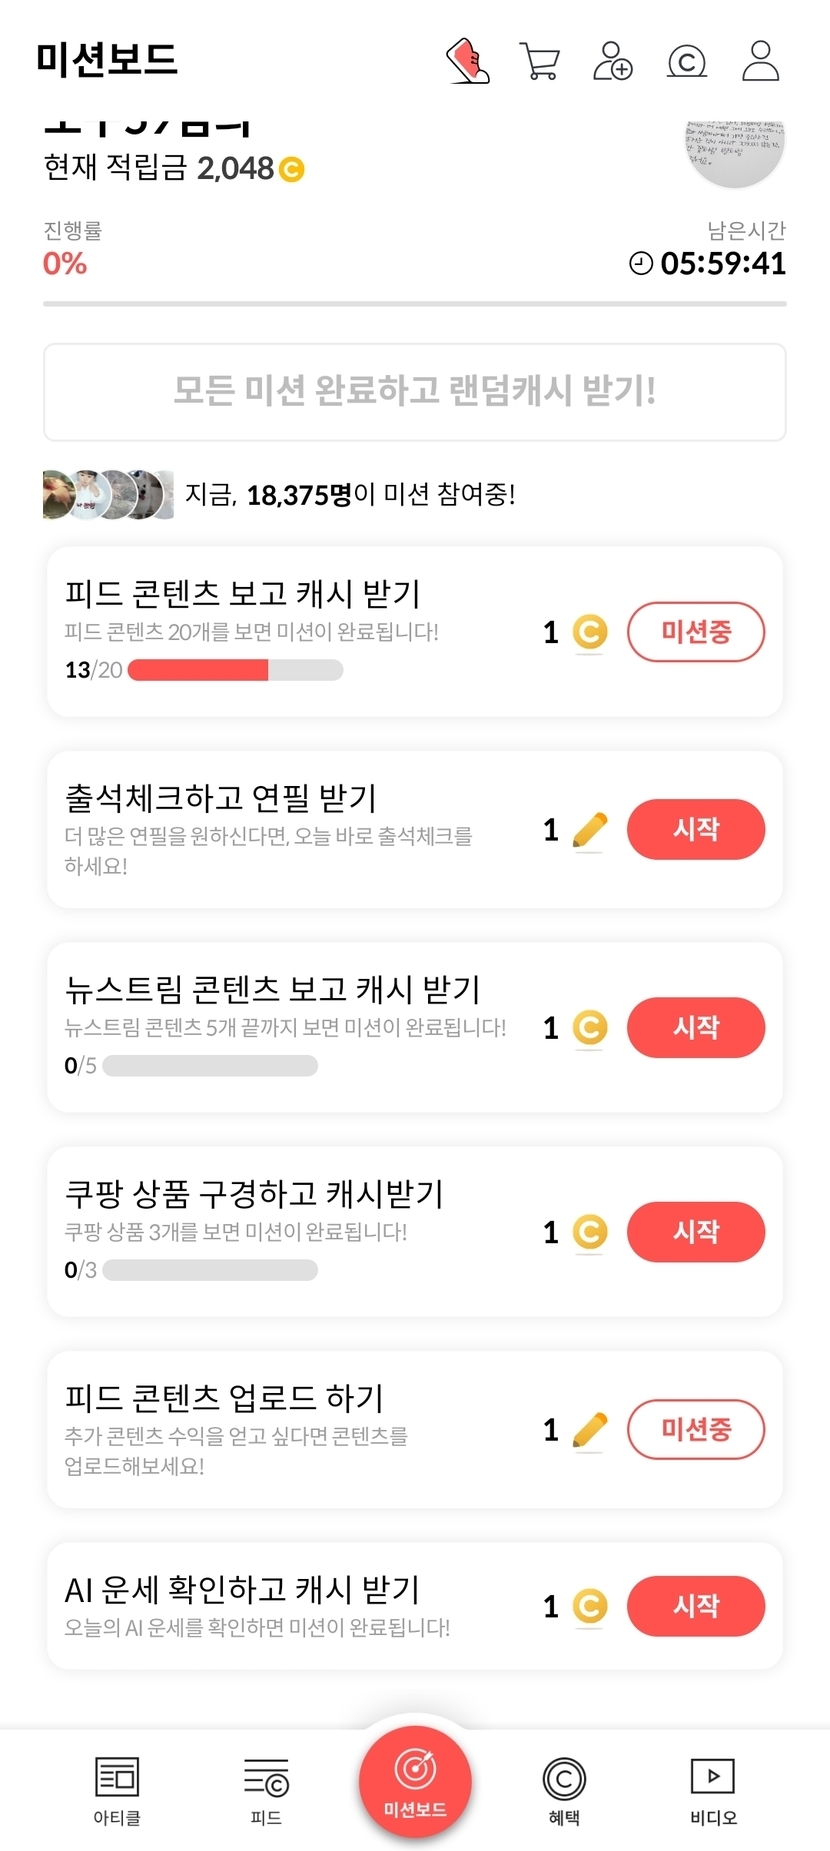830x1851 pixels.
Task: Open the shopping cart
Action: pos(539,61)
